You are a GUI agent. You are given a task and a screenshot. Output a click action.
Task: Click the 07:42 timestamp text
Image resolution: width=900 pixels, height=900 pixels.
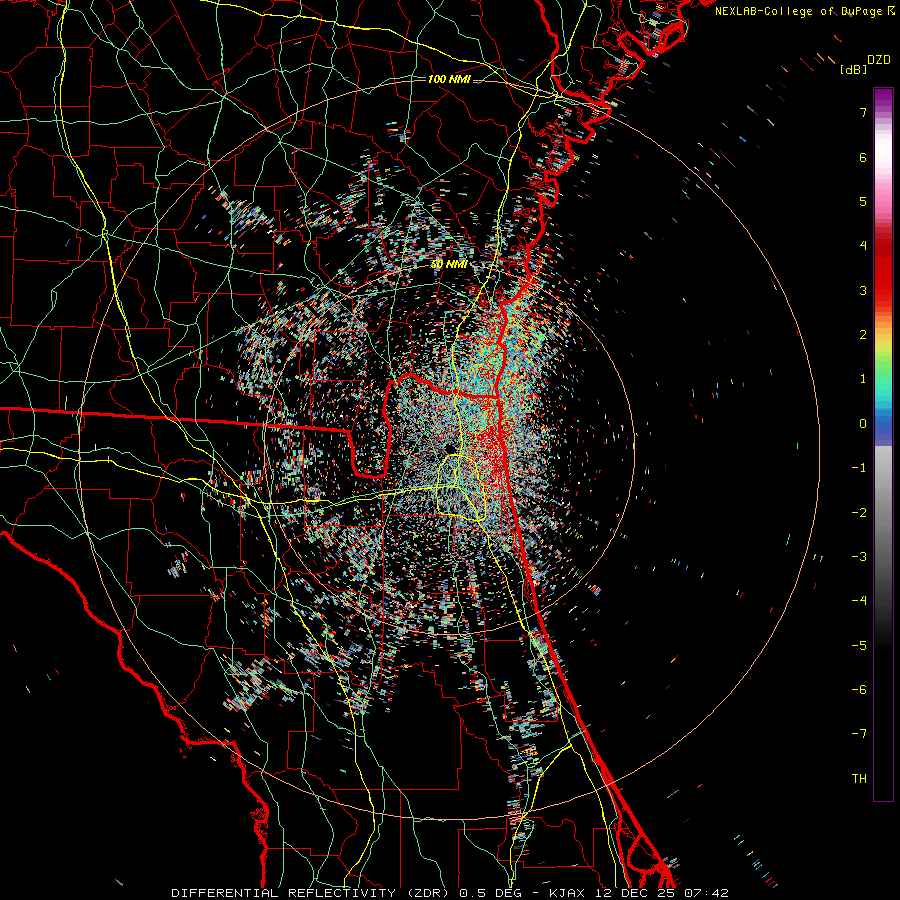(x=705, y=893)
